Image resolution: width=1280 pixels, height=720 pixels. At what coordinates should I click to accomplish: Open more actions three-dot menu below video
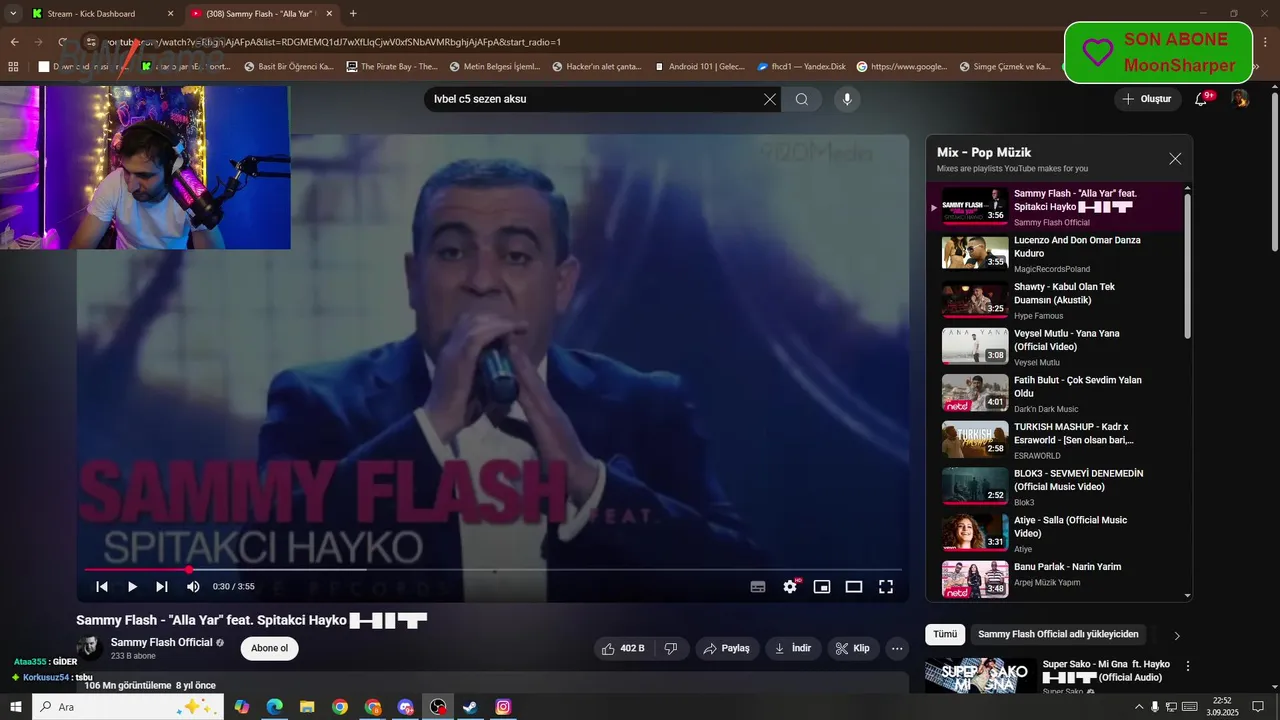[897, 648]
